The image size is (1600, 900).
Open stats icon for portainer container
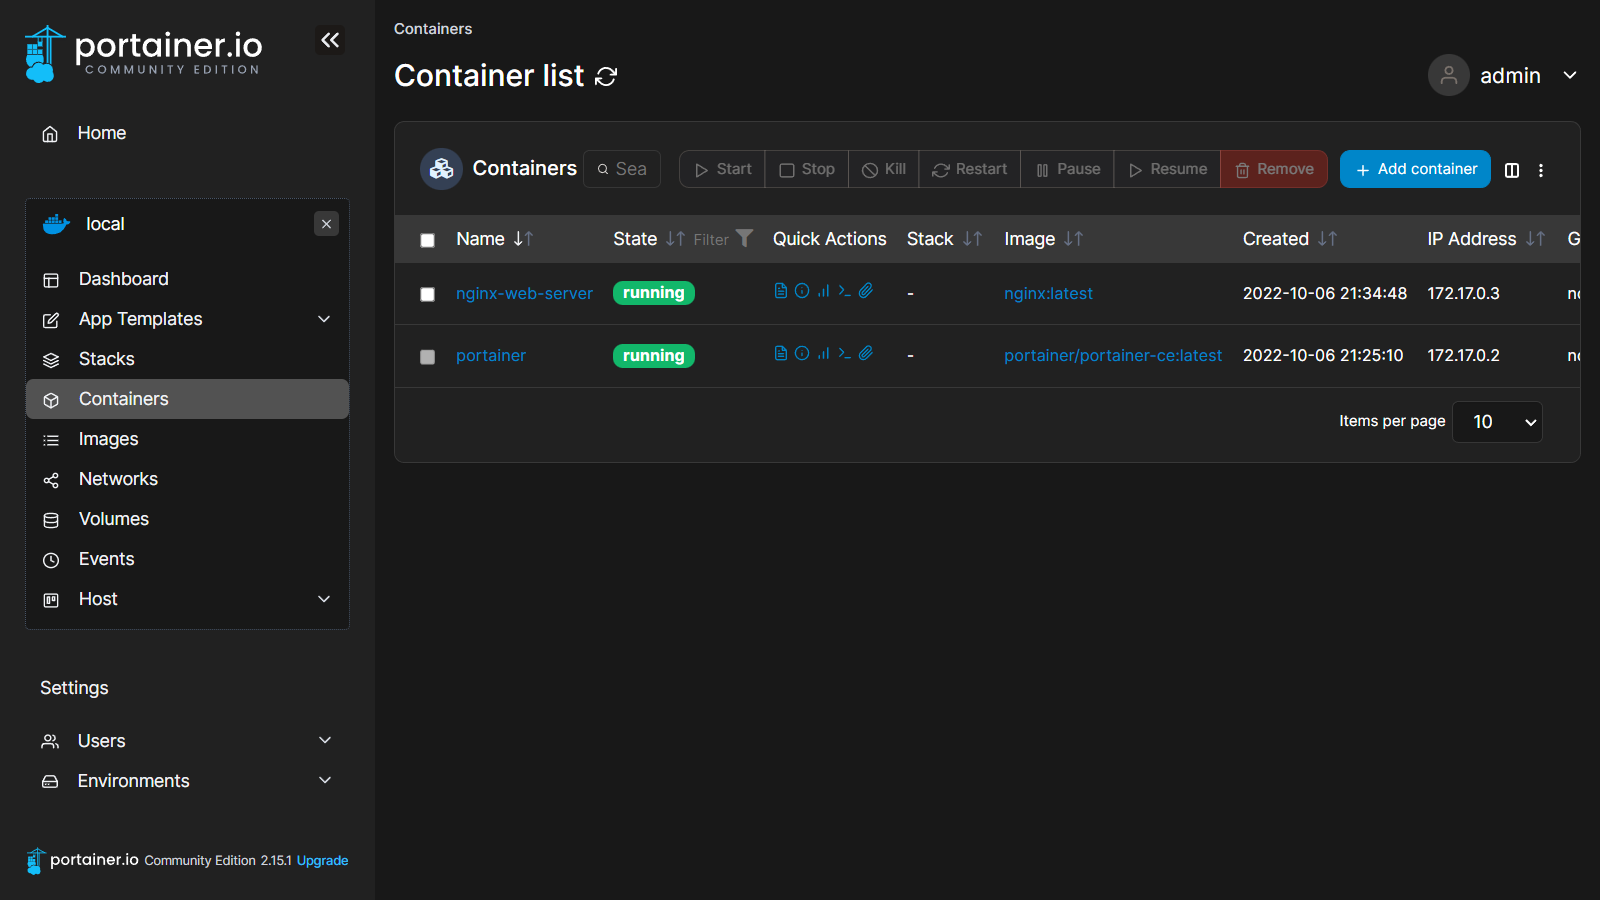click(x=823, y=353)
